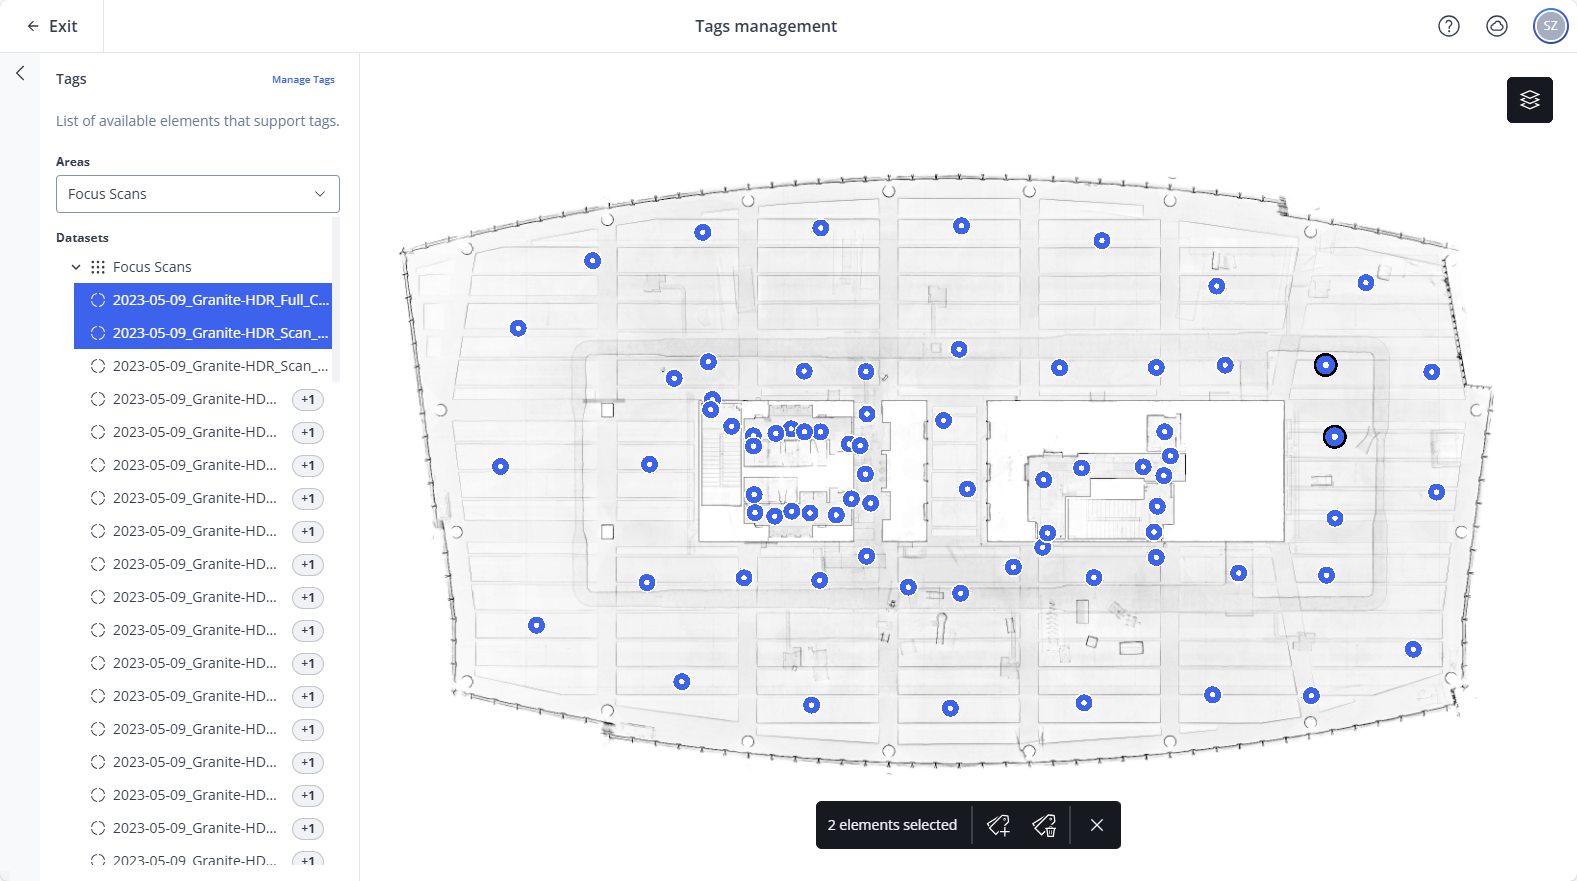Clear selection with the X icon
Viewport: 1577px width, 881px height.
(x=1097, y=825)
